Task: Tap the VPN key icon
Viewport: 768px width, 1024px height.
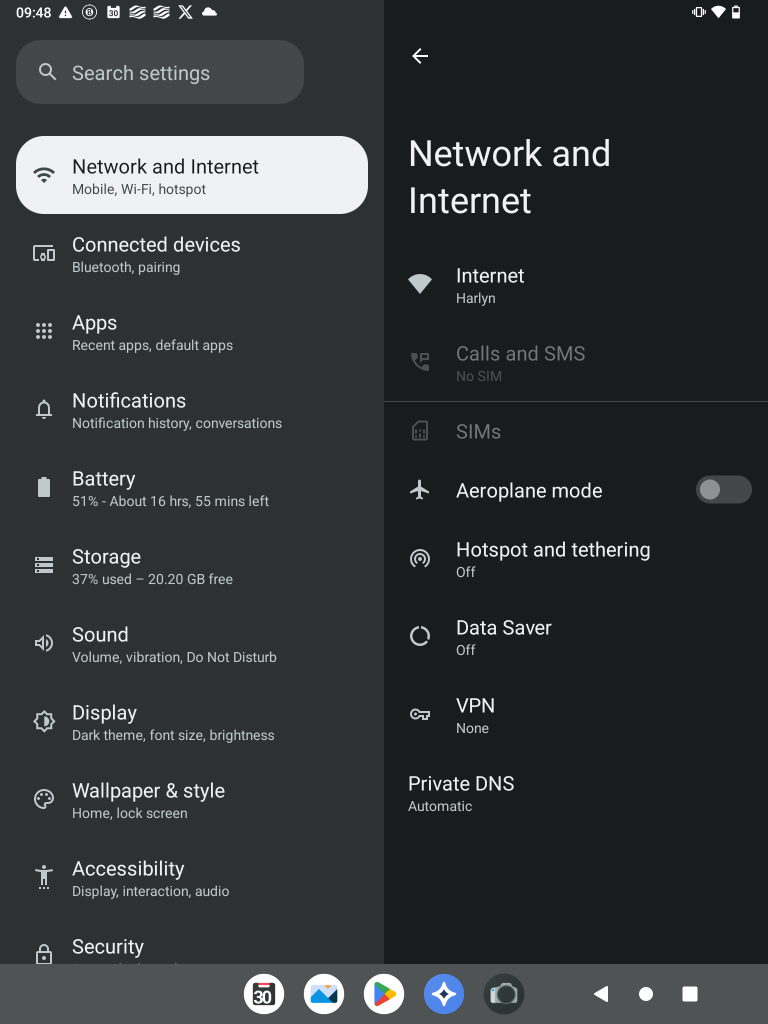Action: tap(420, 714)
